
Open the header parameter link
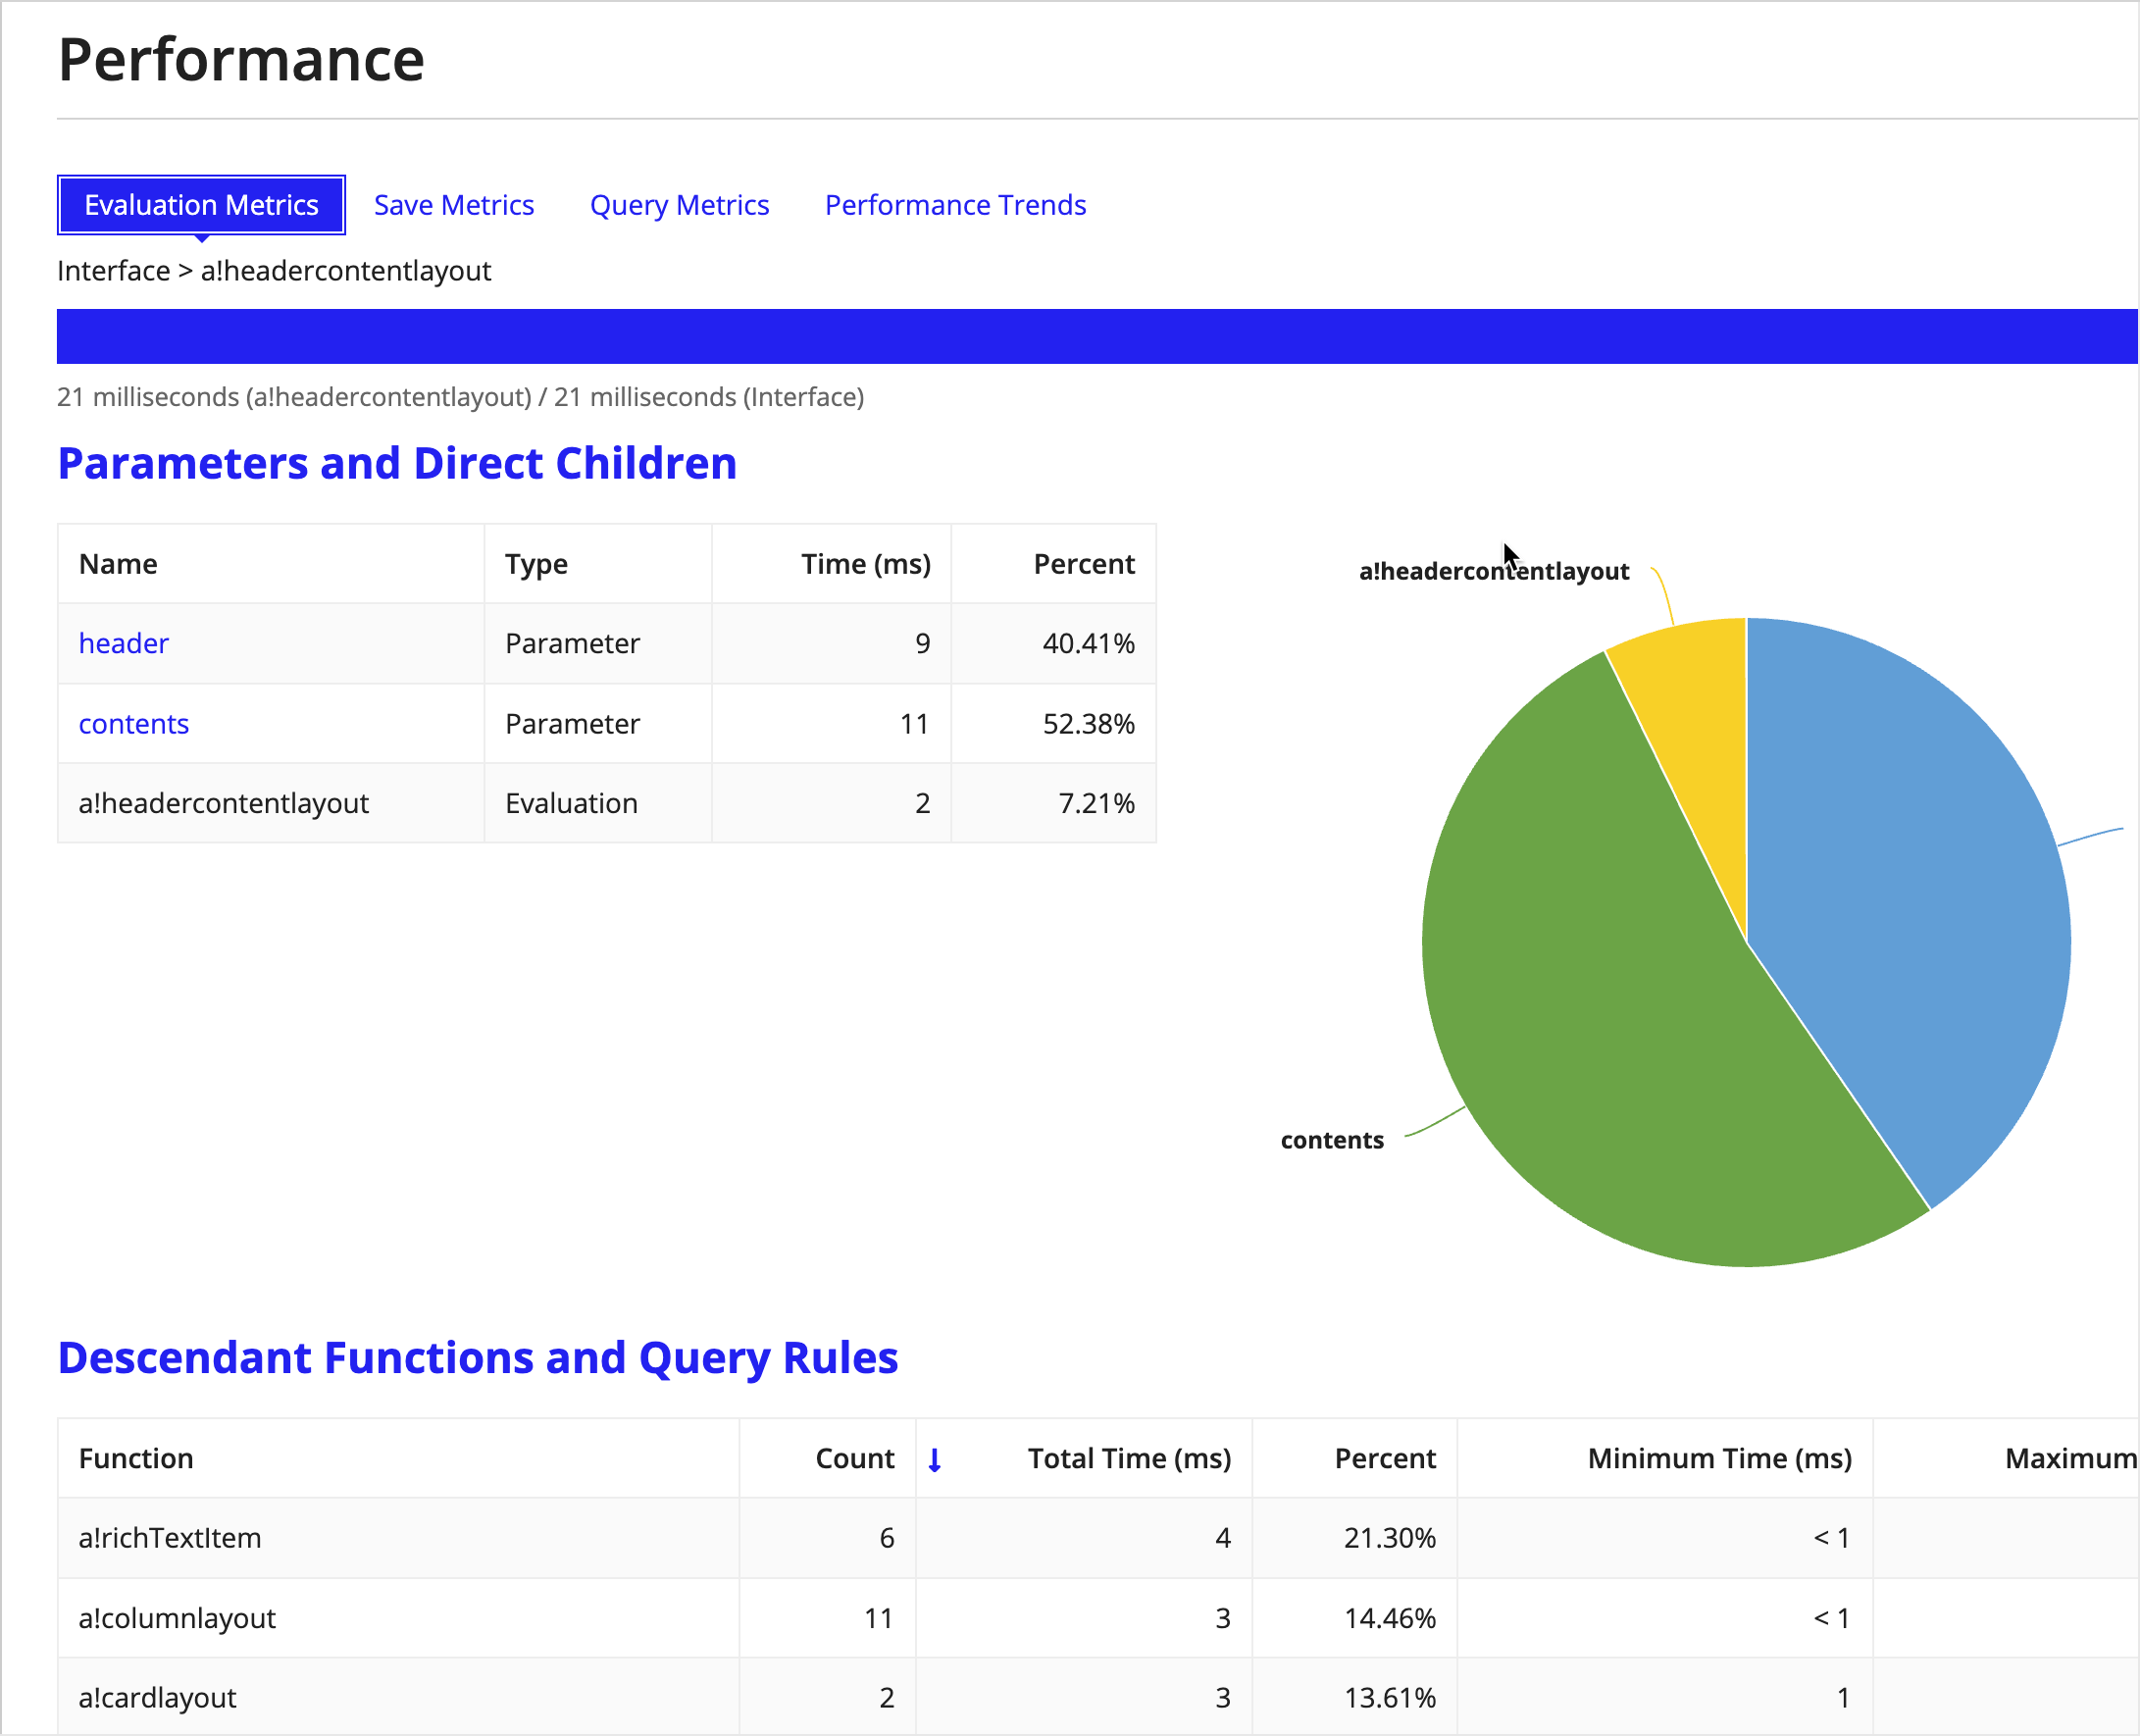124,643
